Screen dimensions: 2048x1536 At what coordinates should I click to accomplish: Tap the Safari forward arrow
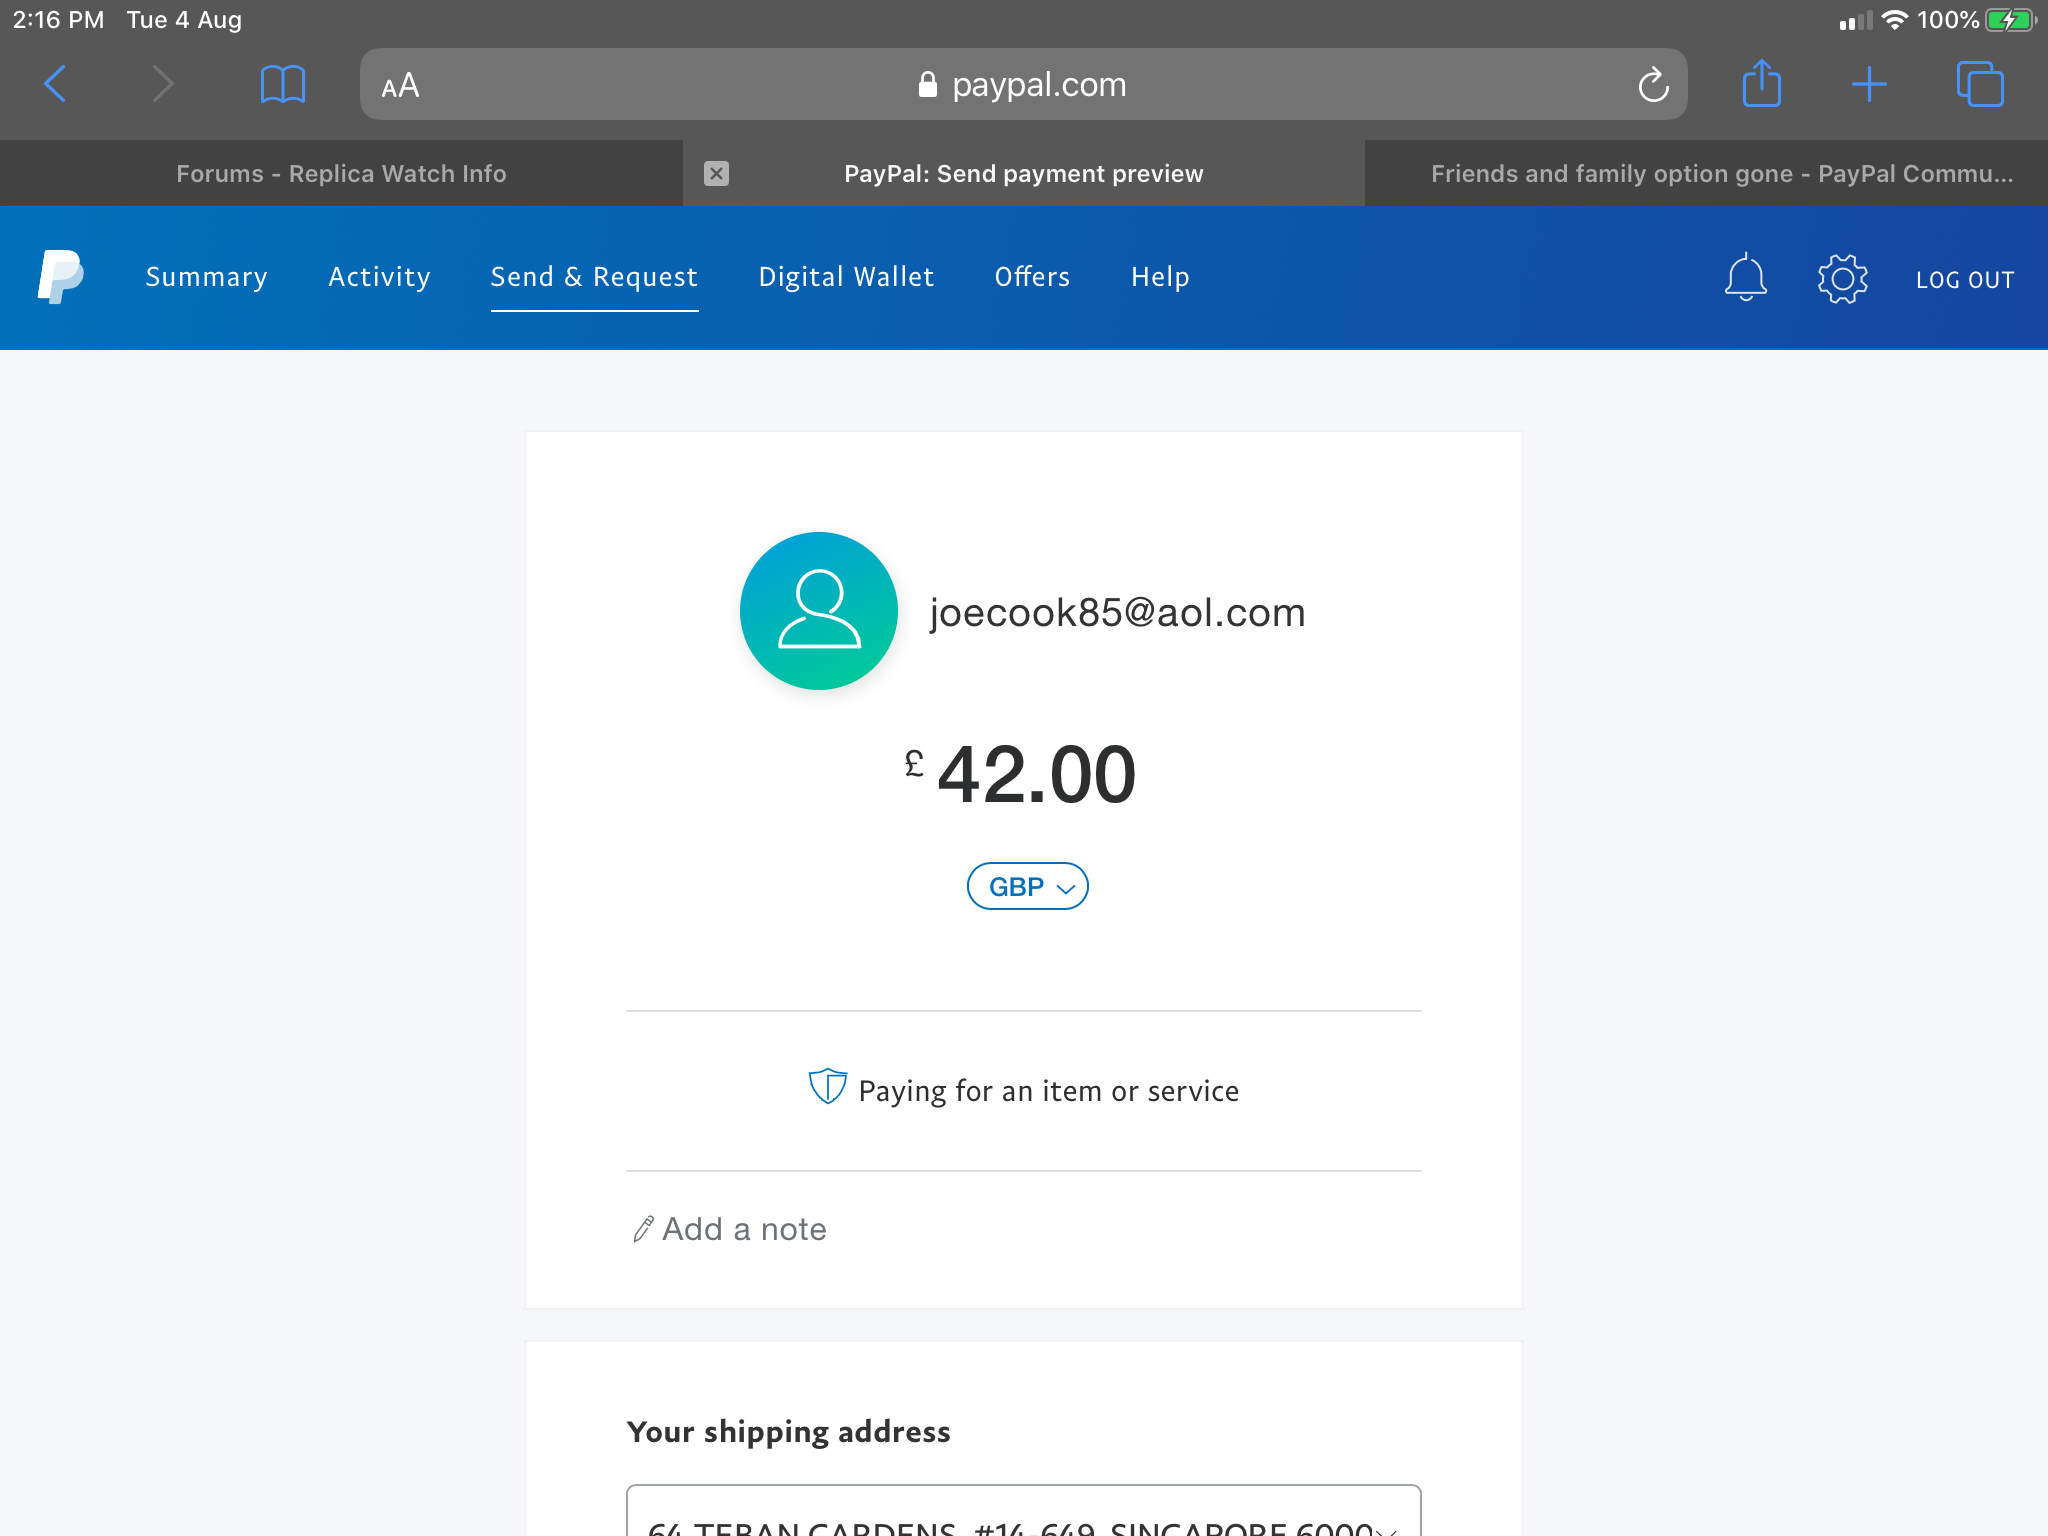pyautogui.click(x=162, y=84)
